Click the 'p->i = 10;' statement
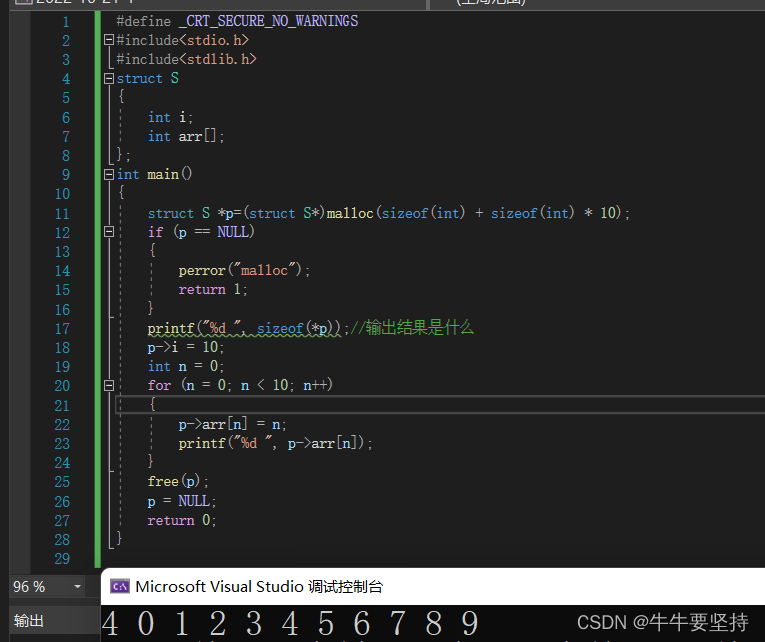765x642 pixels. click(186, 347)
